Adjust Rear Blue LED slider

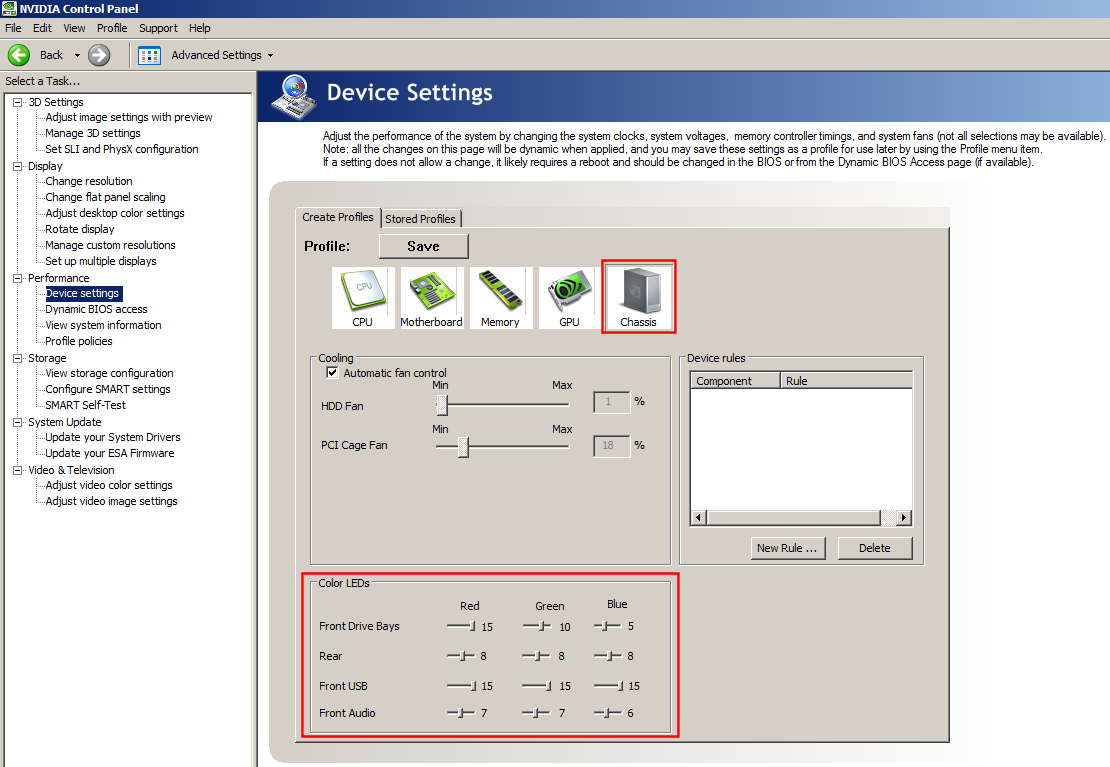pos(608,656)
